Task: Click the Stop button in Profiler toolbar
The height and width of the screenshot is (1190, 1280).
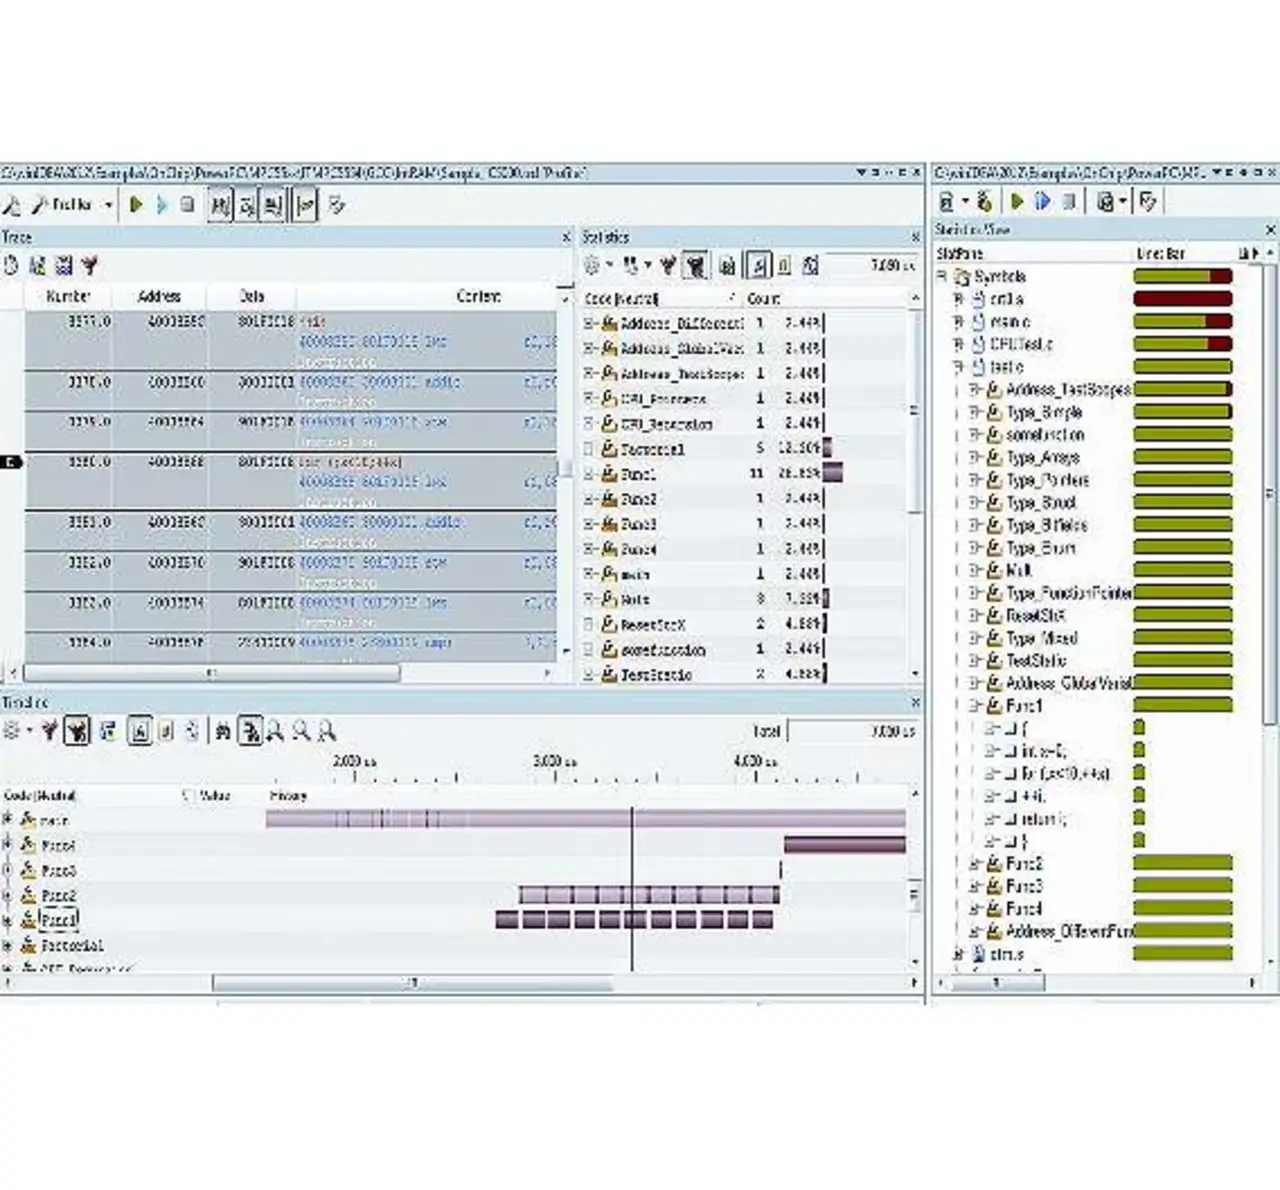Action: coord(187,205)
